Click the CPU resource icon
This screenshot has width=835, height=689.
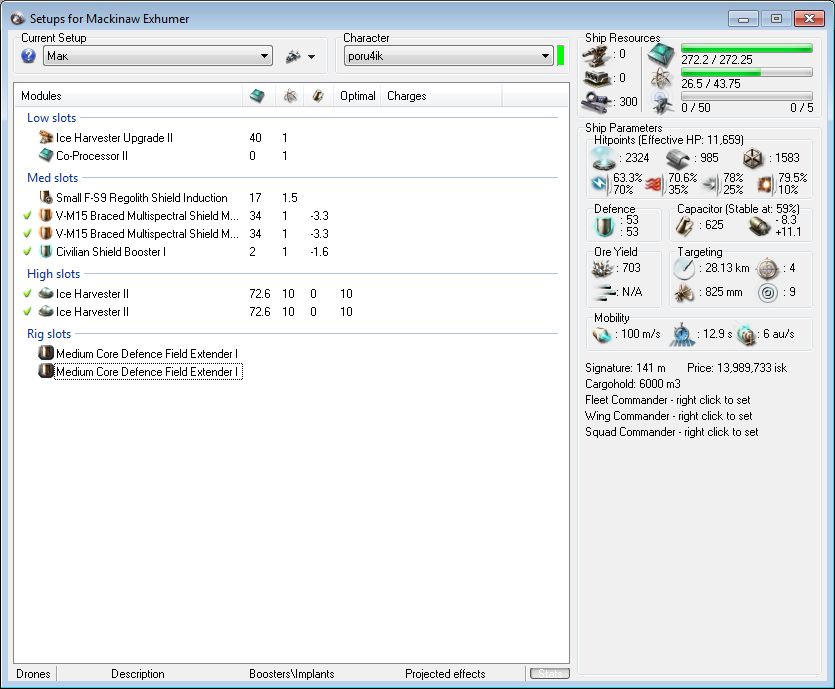point(661,55)
